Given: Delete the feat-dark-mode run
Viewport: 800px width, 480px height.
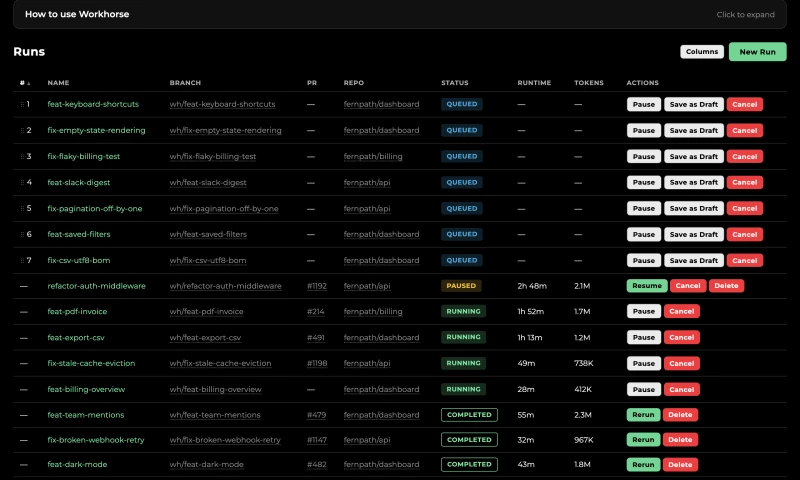Looking at the screenshot, I should pyautogui.click(x=680, y=465).
